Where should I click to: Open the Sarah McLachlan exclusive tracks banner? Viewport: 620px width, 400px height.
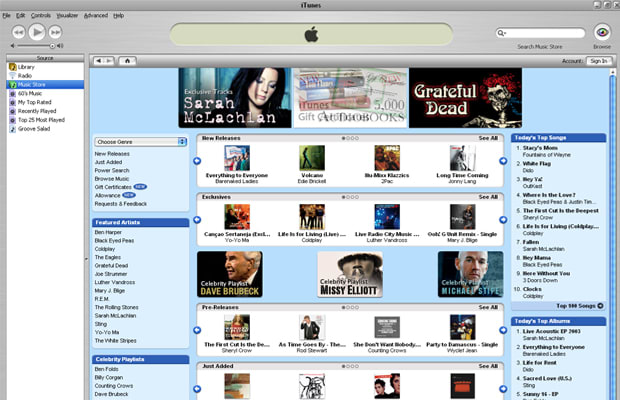[x=235, y=98]
